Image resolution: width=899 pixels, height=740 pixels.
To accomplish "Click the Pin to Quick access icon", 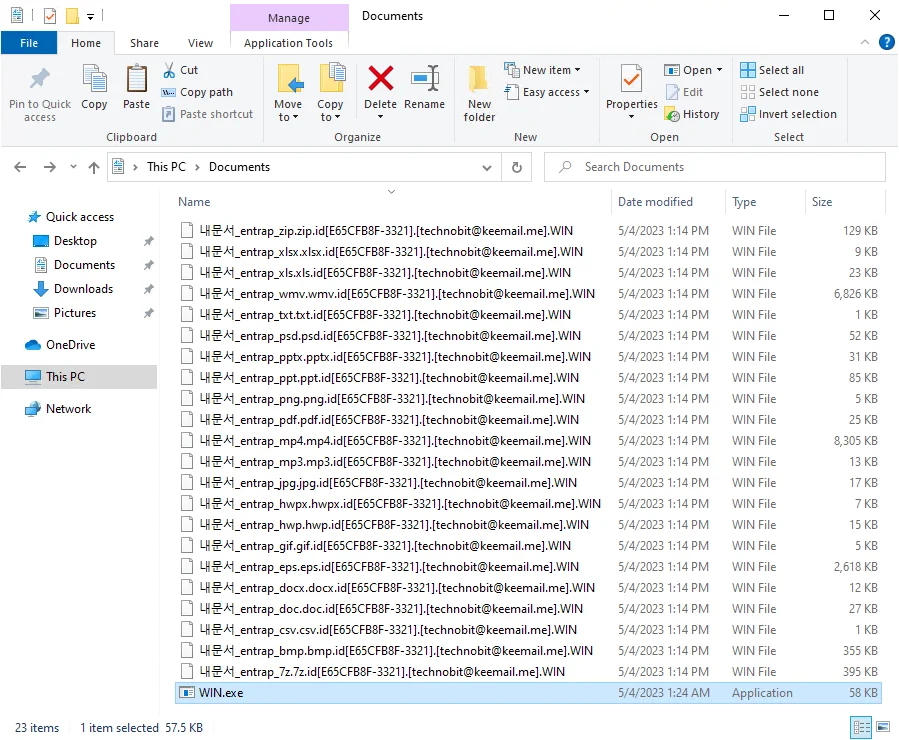I will coord(40,80).
